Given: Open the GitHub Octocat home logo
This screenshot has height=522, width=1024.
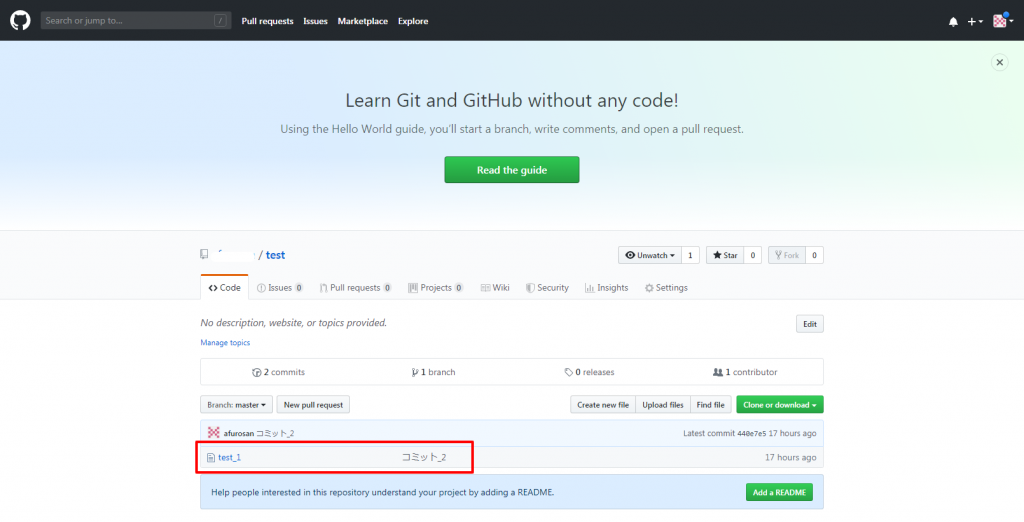Looking at the screenshot, I should coord(20,20).
